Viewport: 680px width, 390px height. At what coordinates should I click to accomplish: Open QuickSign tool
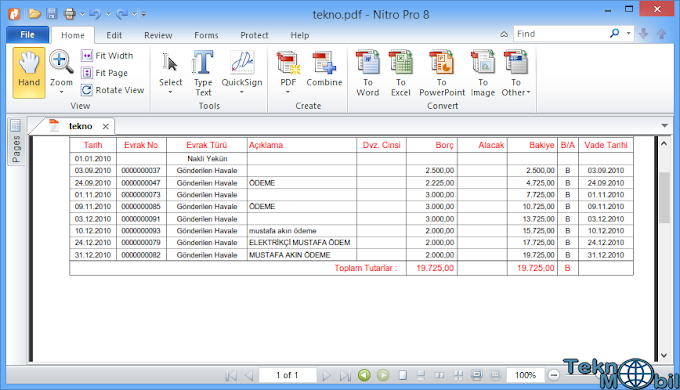click(242, 69)
